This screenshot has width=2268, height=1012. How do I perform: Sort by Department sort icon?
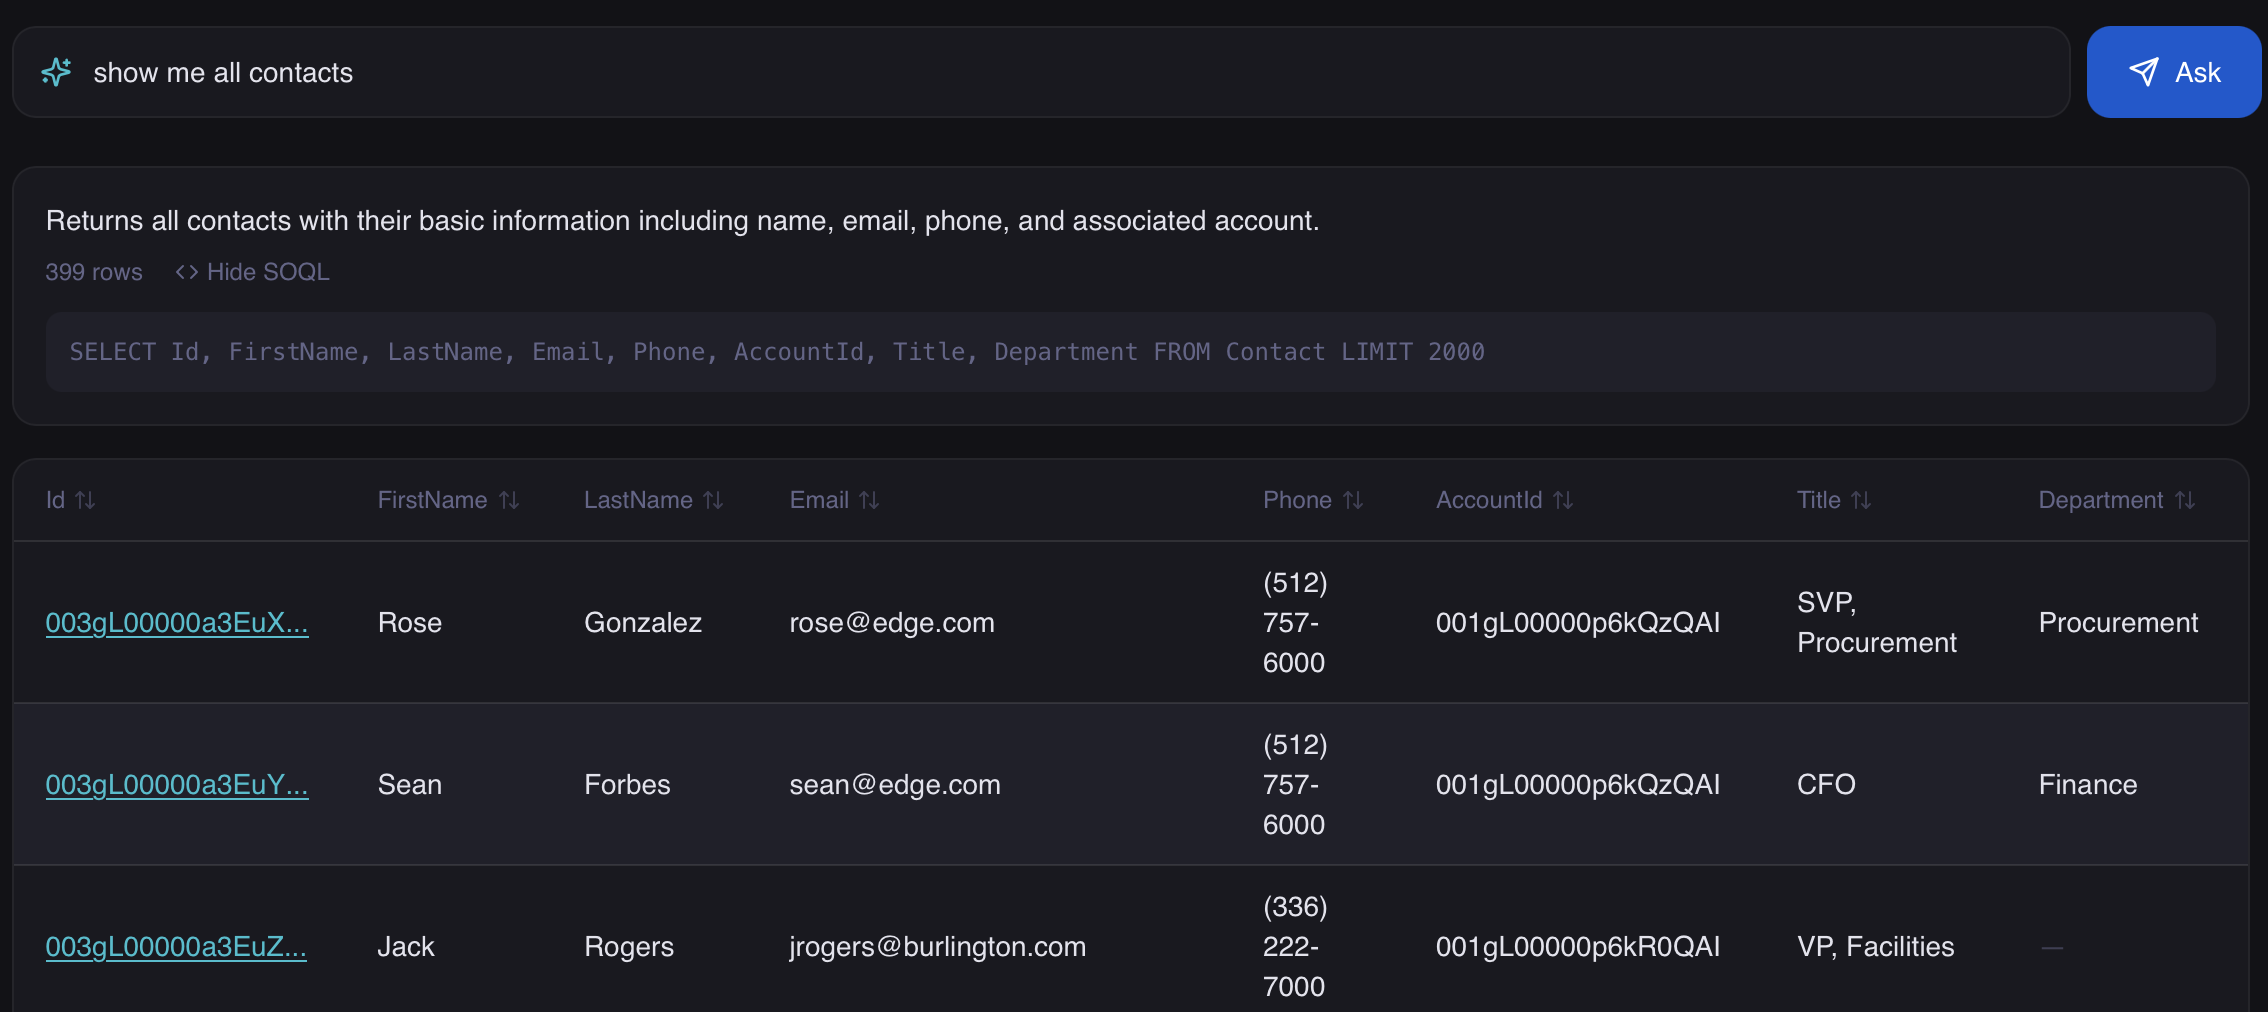[x=2185, y=500]
